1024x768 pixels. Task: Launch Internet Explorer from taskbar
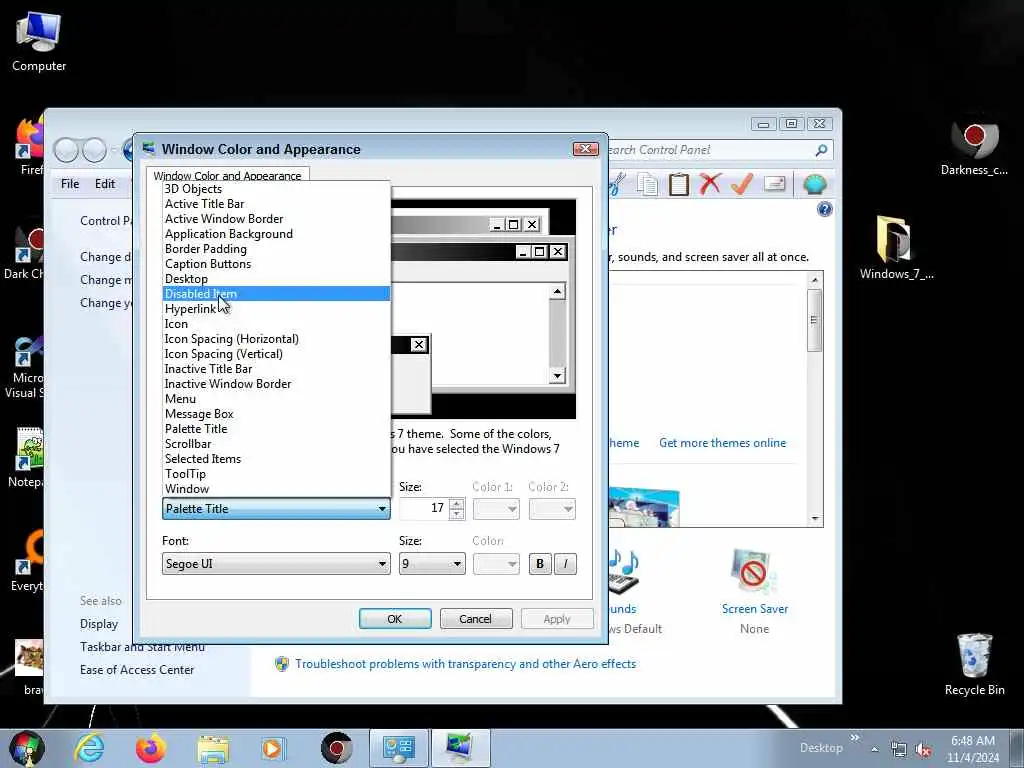click(89, 748)
